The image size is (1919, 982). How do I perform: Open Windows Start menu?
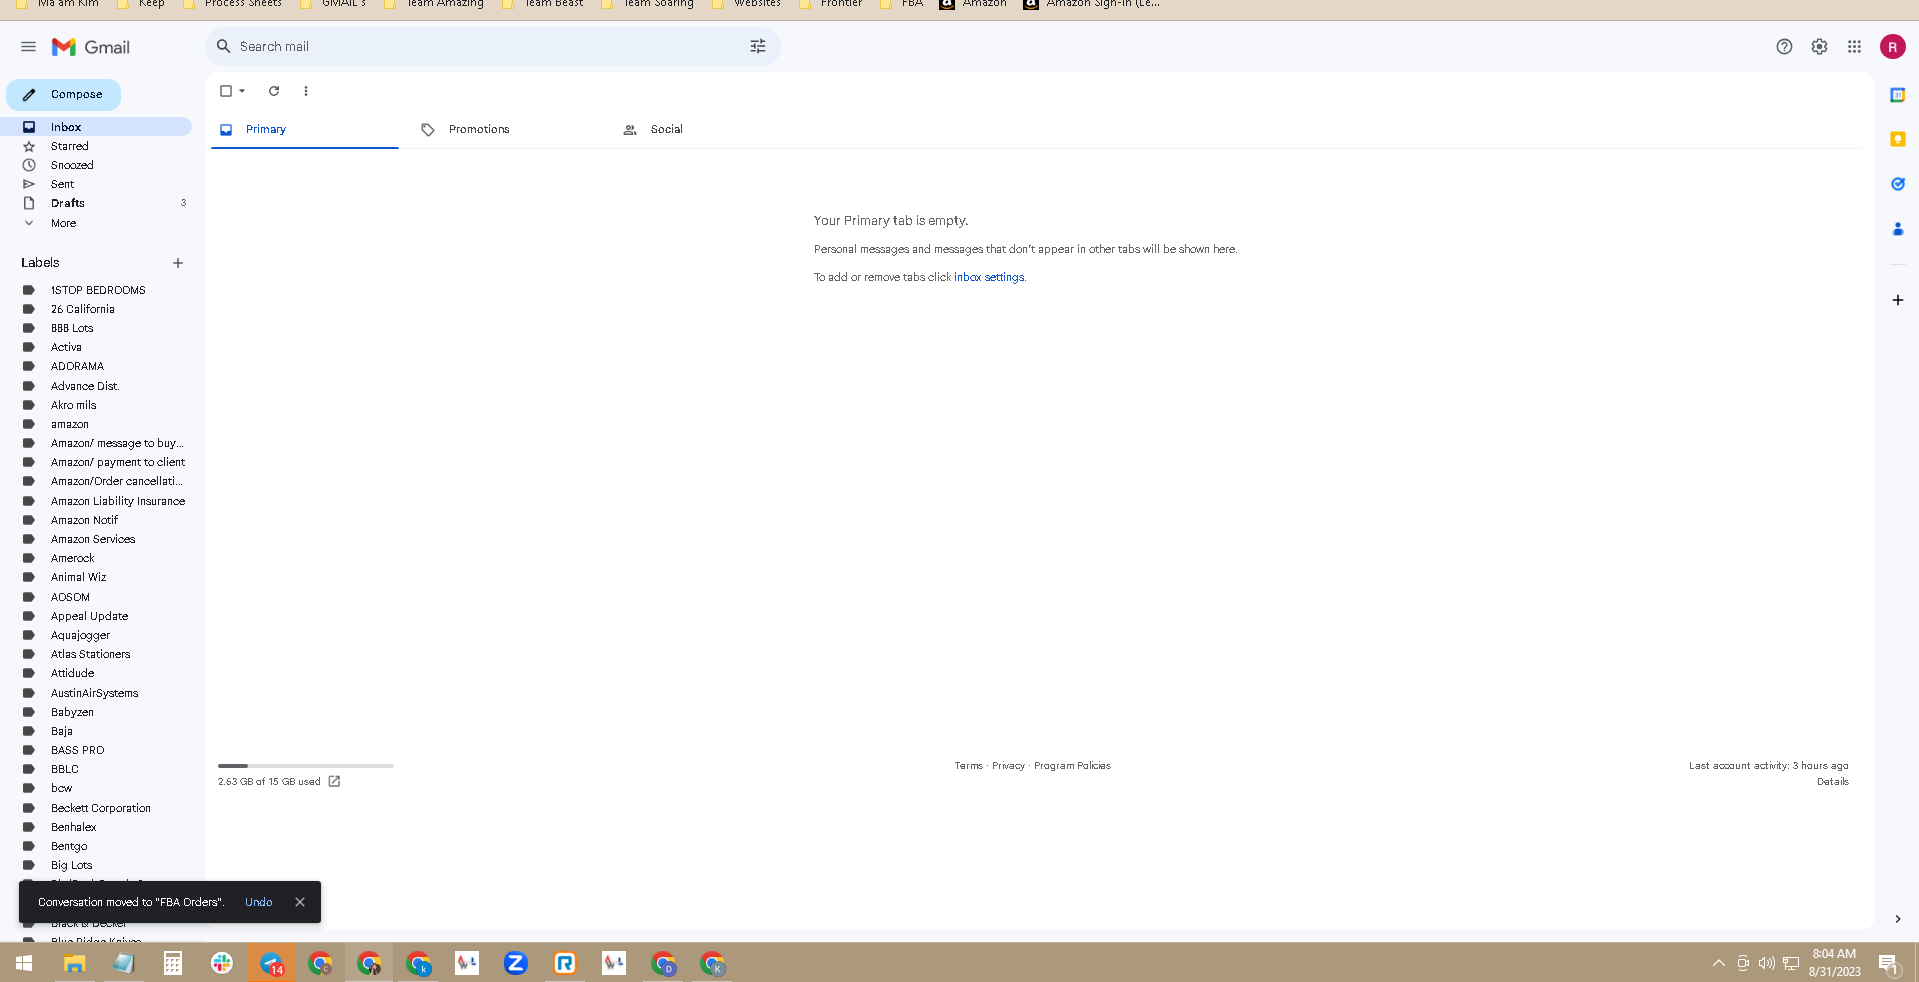coord(24,963)
